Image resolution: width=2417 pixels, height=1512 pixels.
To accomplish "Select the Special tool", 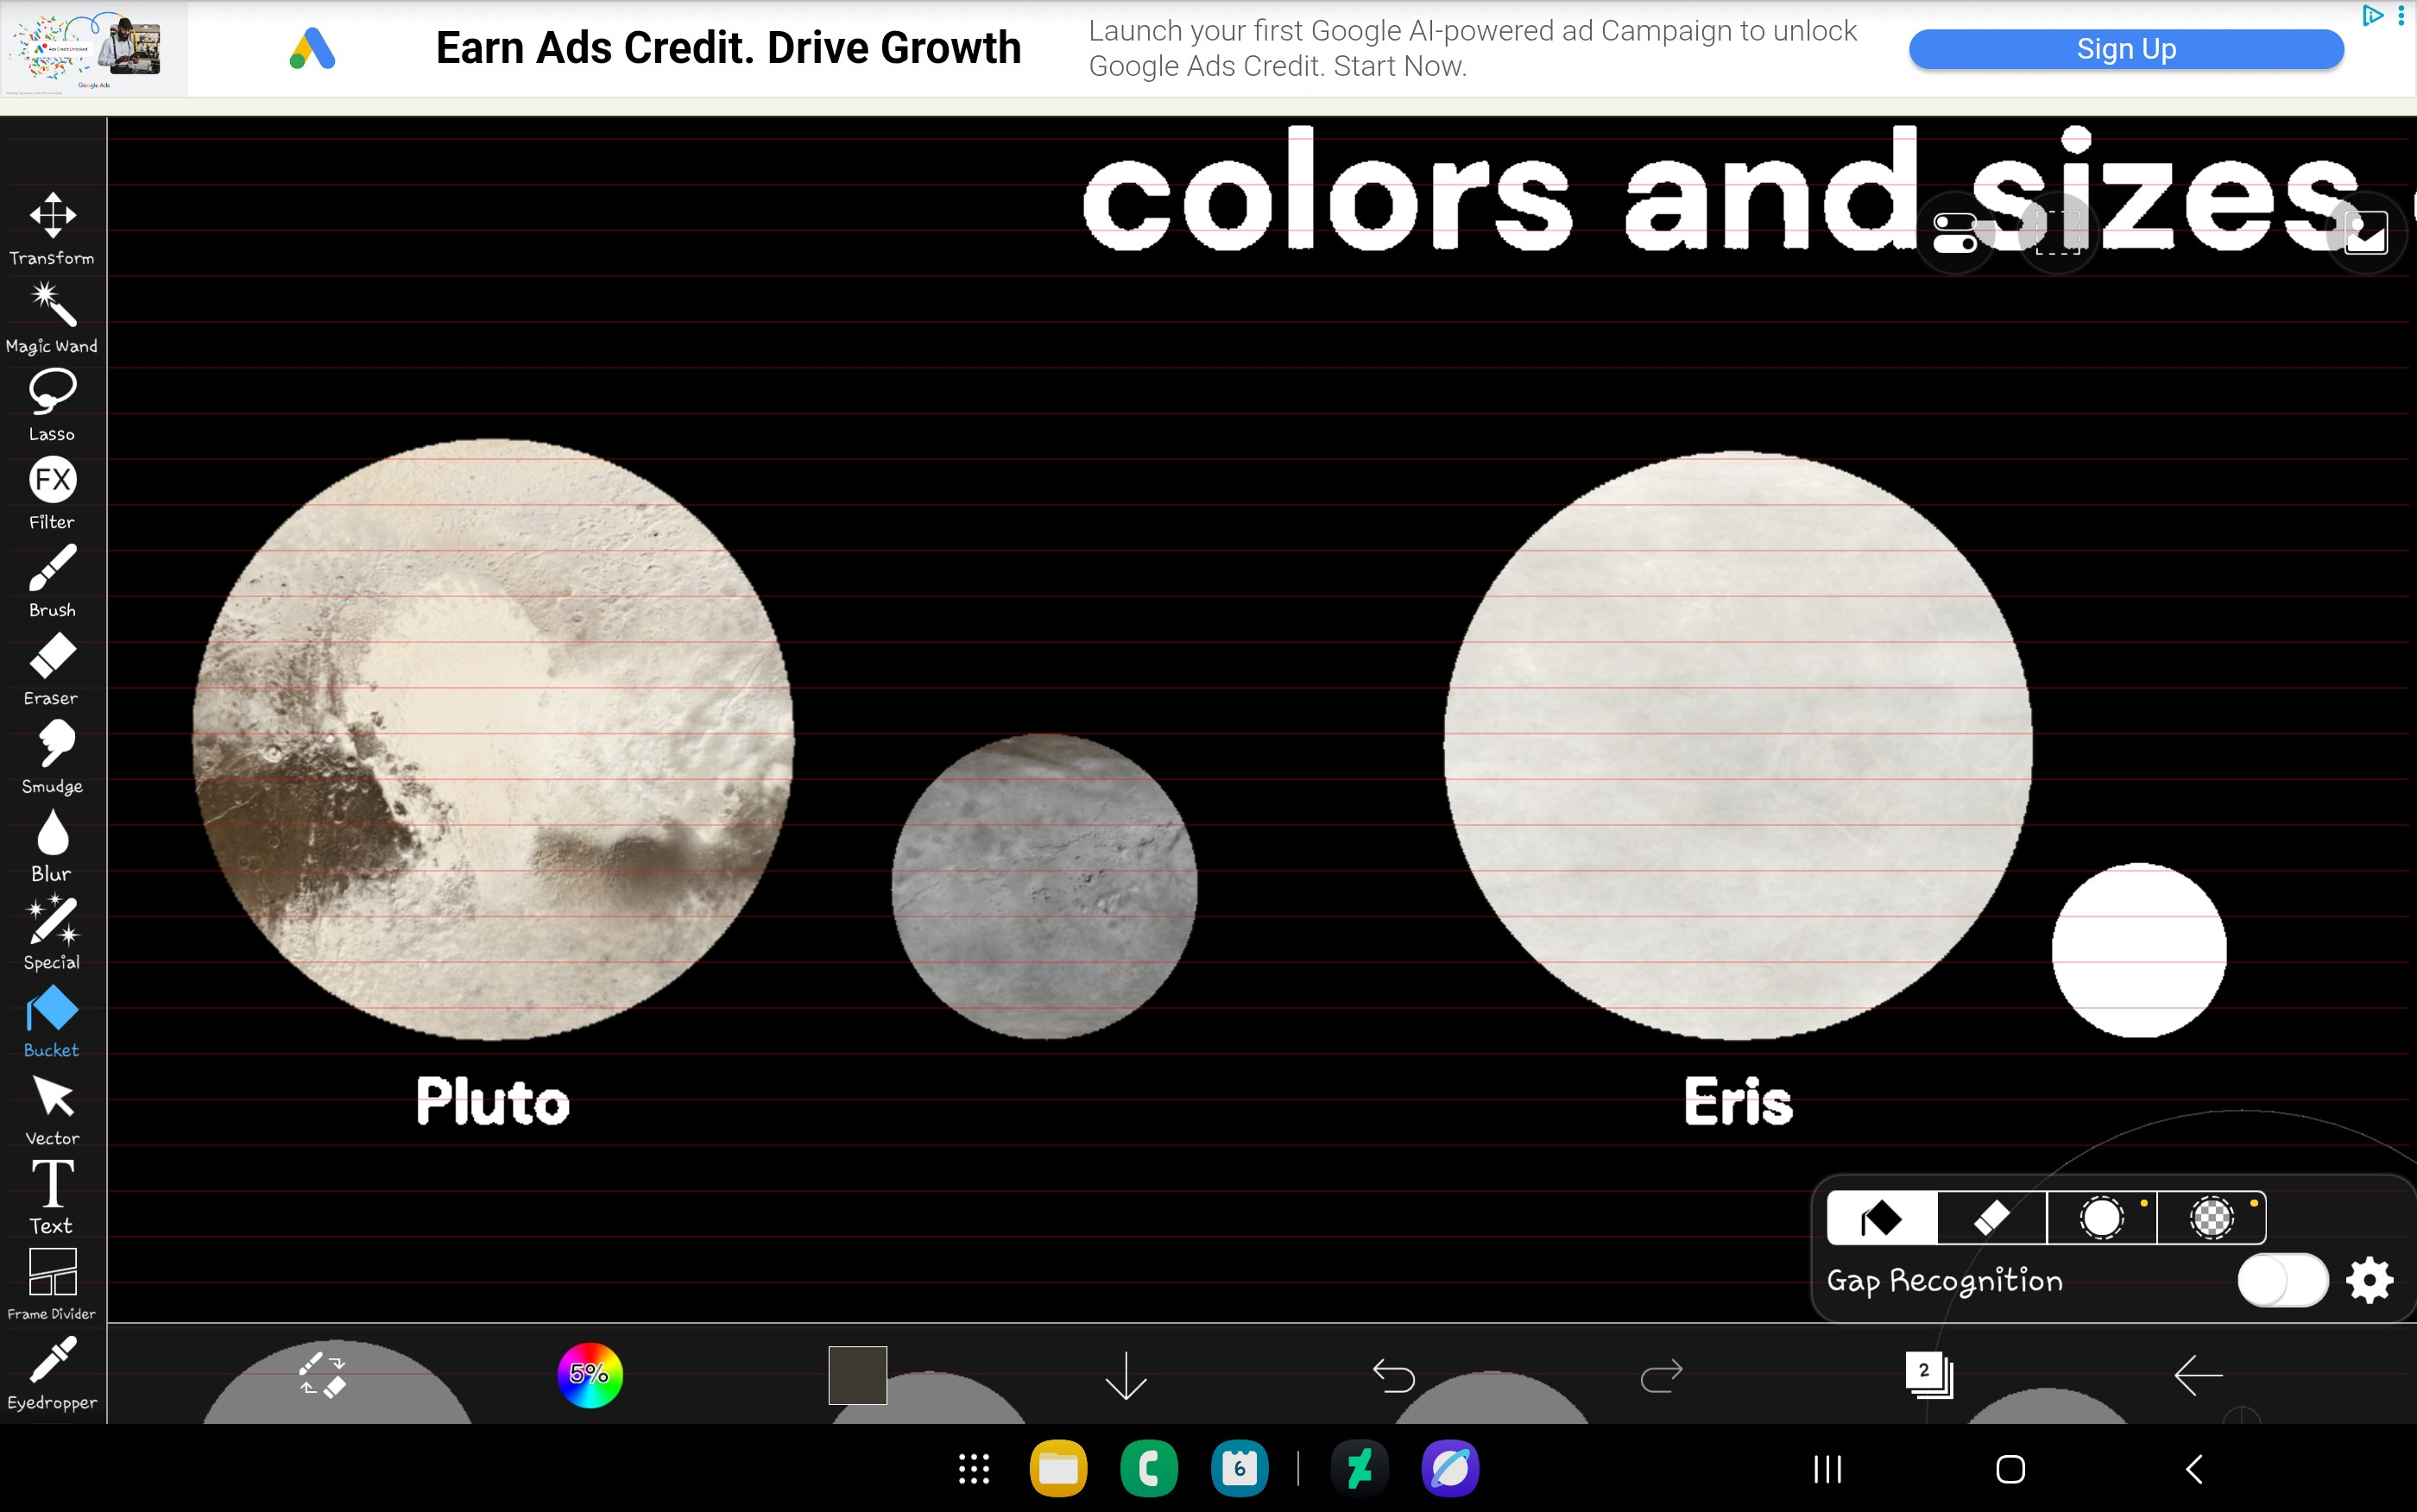I will point(52,933).
